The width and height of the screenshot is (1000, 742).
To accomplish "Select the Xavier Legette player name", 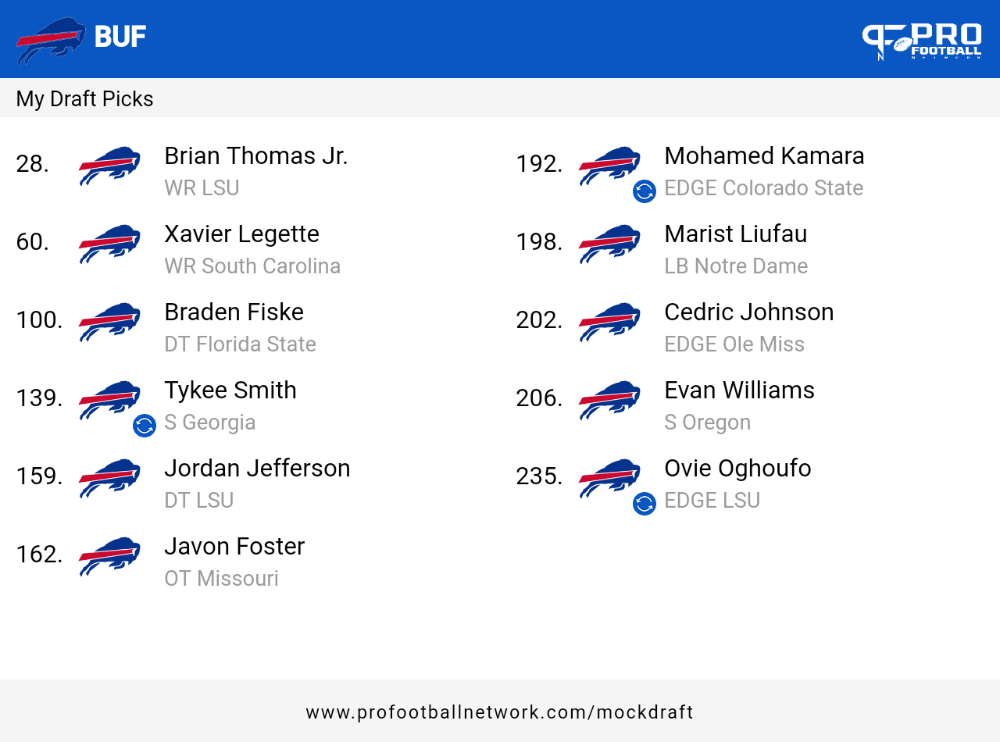I will pyautogui.click(x=242, y=235).
